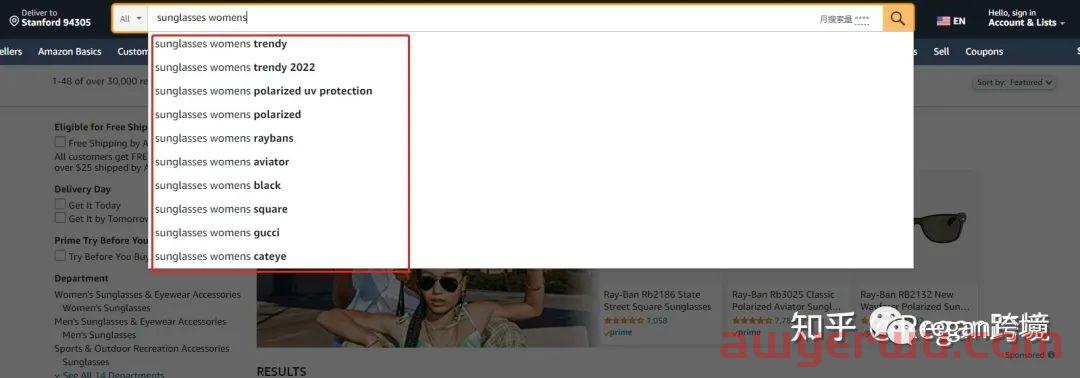
Task: Pick the 'sunglasses womens cateye' suggestion
Action: [x=220, y=256]
